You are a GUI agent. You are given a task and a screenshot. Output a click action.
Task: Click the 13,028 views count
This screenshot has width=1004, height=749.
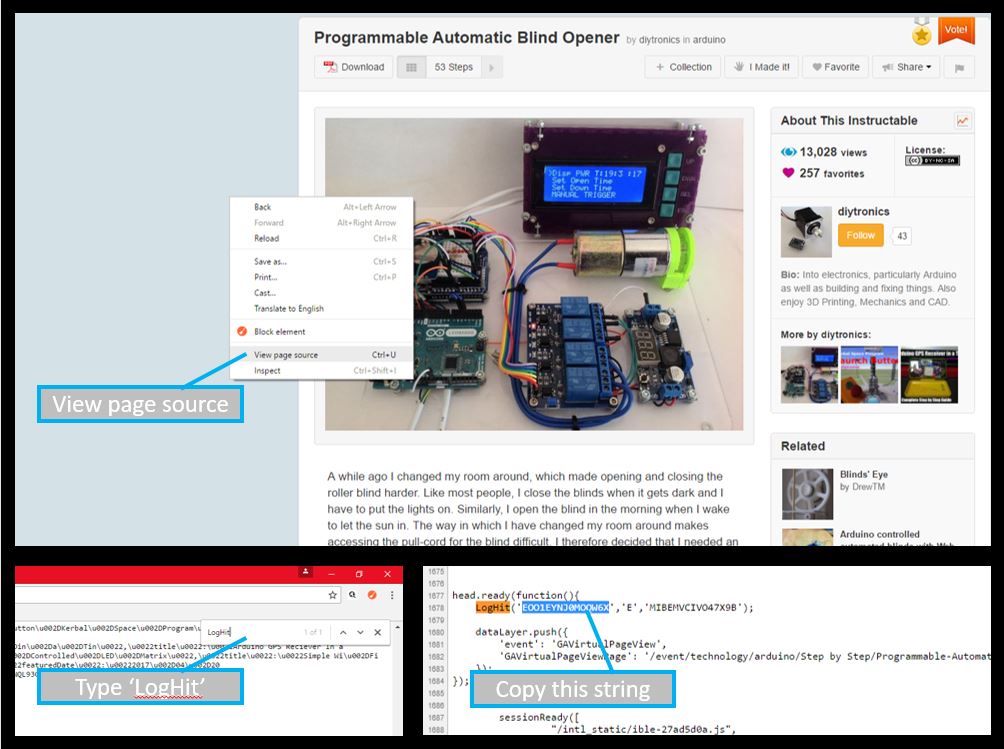833,152
